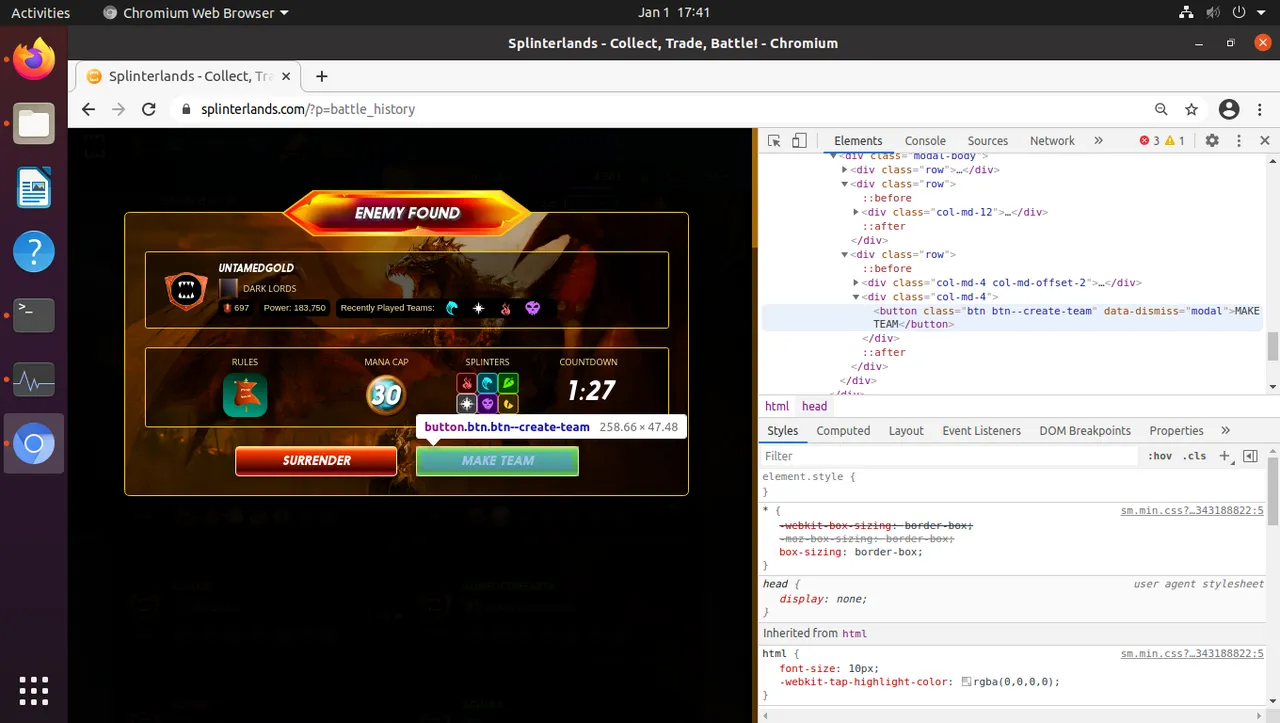This screenshot has height=723, width=1280.
Task: Show more DevTools tabs chevron
Action: click(1098, 141)
